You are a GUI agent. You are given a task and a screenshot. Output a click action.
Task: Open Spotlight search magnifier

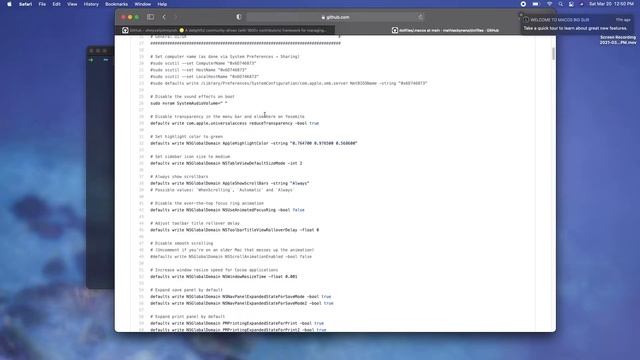click(x=560, y=4)
